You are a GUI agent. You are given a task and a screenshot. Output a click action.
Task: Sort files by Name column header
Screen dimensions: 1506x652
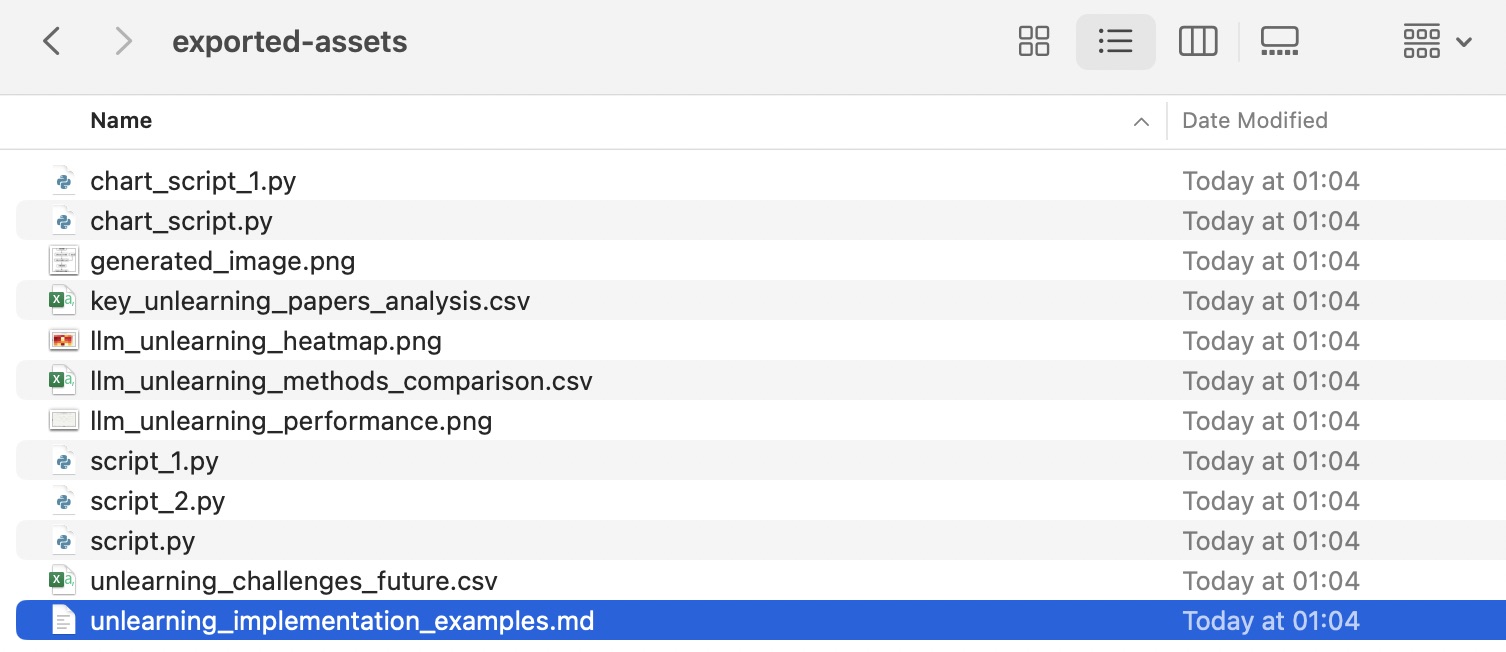click(121, 121)
